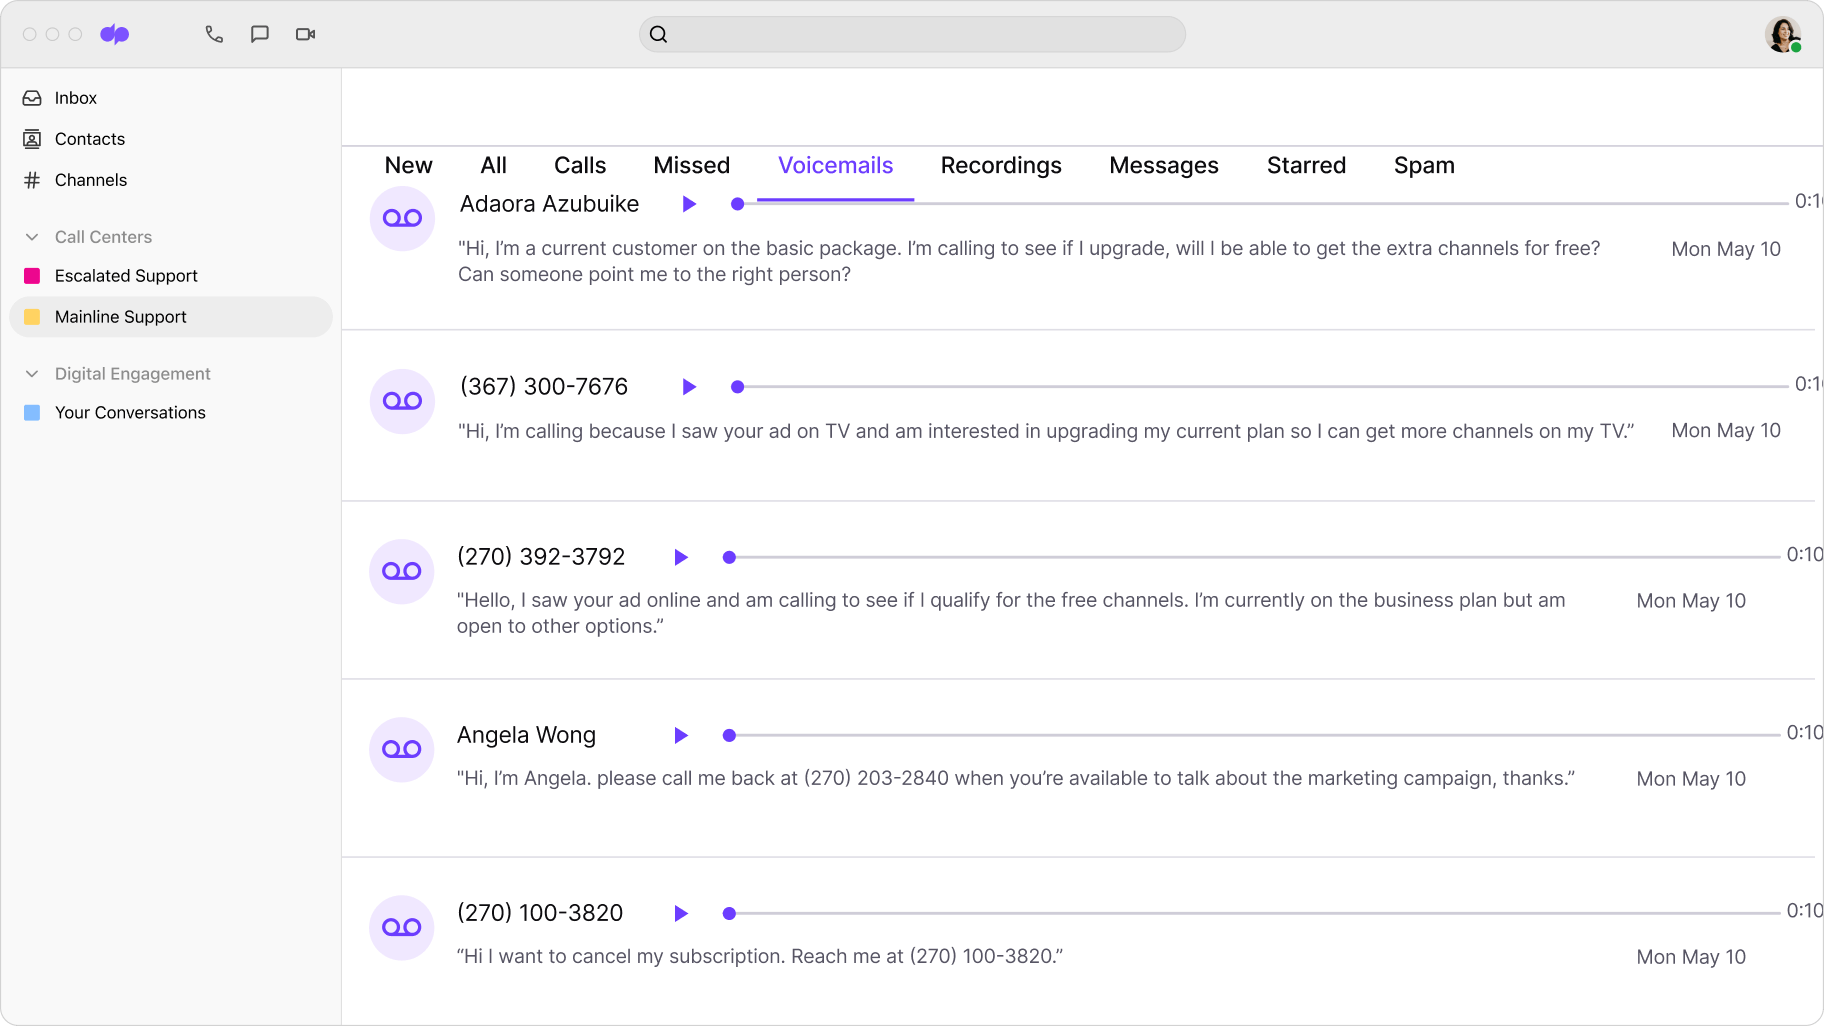The height and width of the screenshot is (1026, 1824).
Task: Click the search magnifier icon
Action: coord(659,33)
